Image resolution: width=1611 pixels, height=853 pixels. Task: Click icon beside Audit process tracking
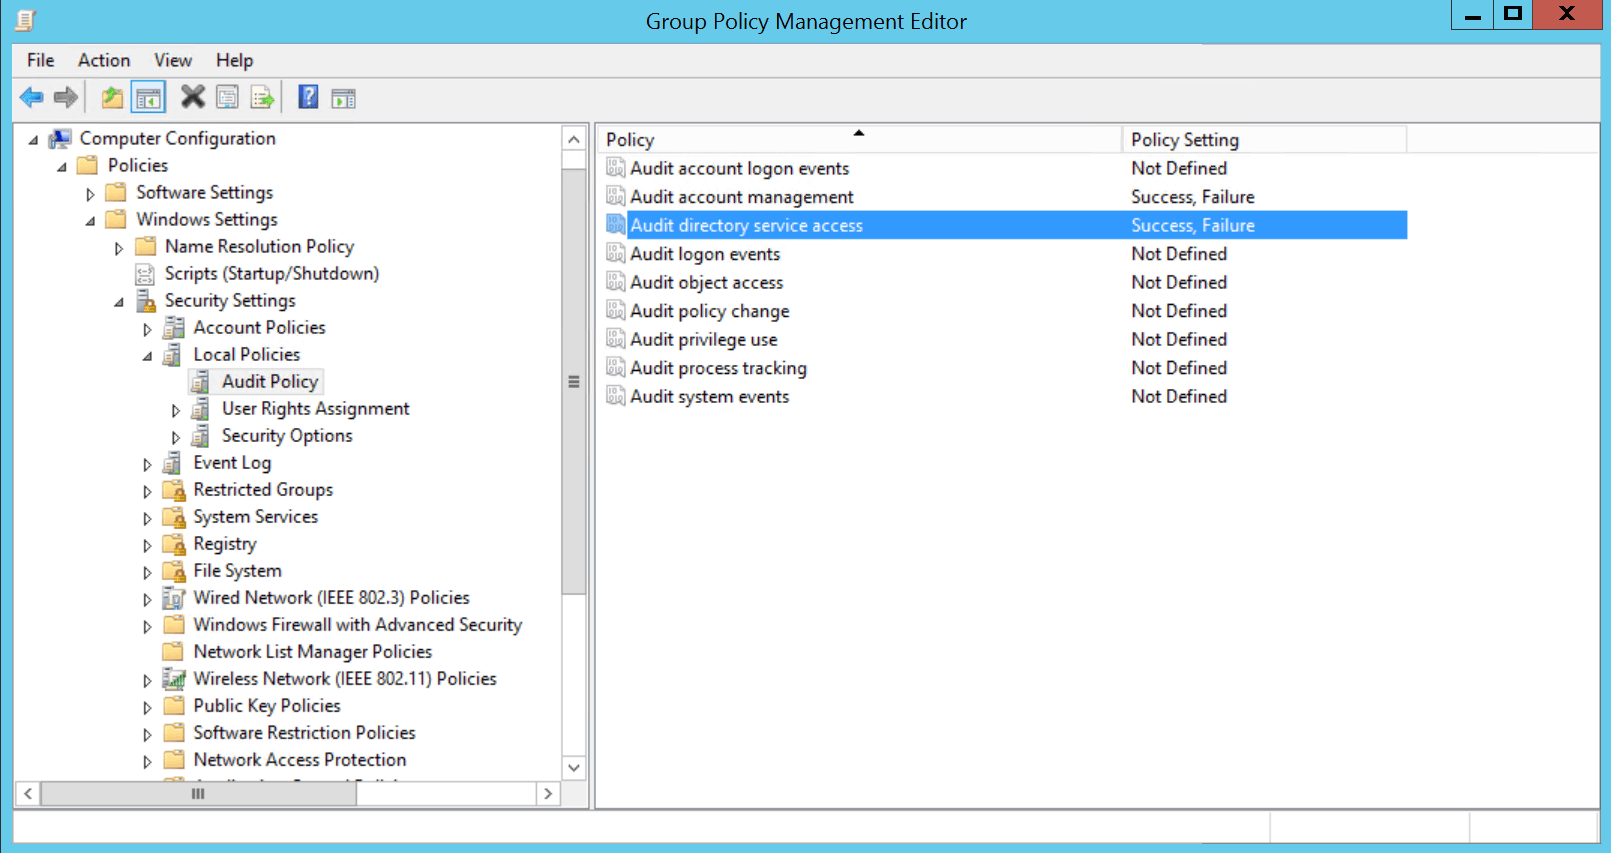click(x=616, y=368)
